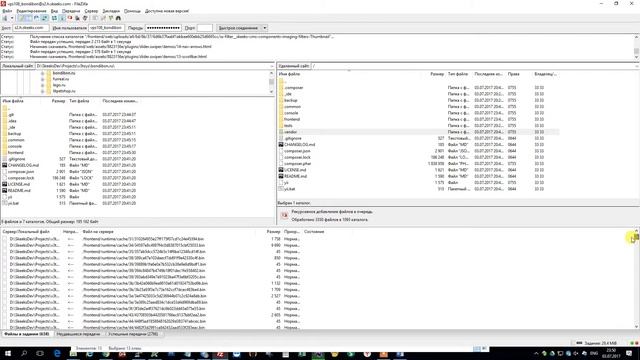Expand remote site path dropdown

pyautogui.click(x=637, y=66)
